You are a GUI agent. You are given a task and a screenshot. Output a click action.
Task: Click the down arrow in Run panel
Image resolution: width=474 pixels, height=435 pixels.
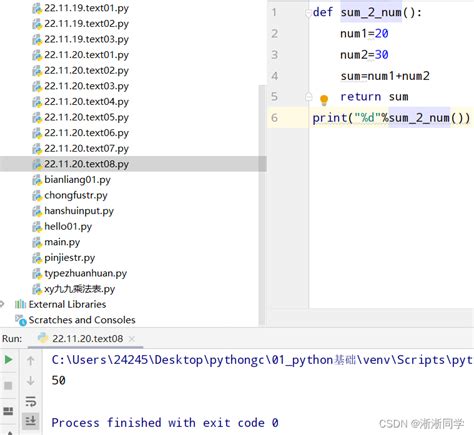[31, 380]
